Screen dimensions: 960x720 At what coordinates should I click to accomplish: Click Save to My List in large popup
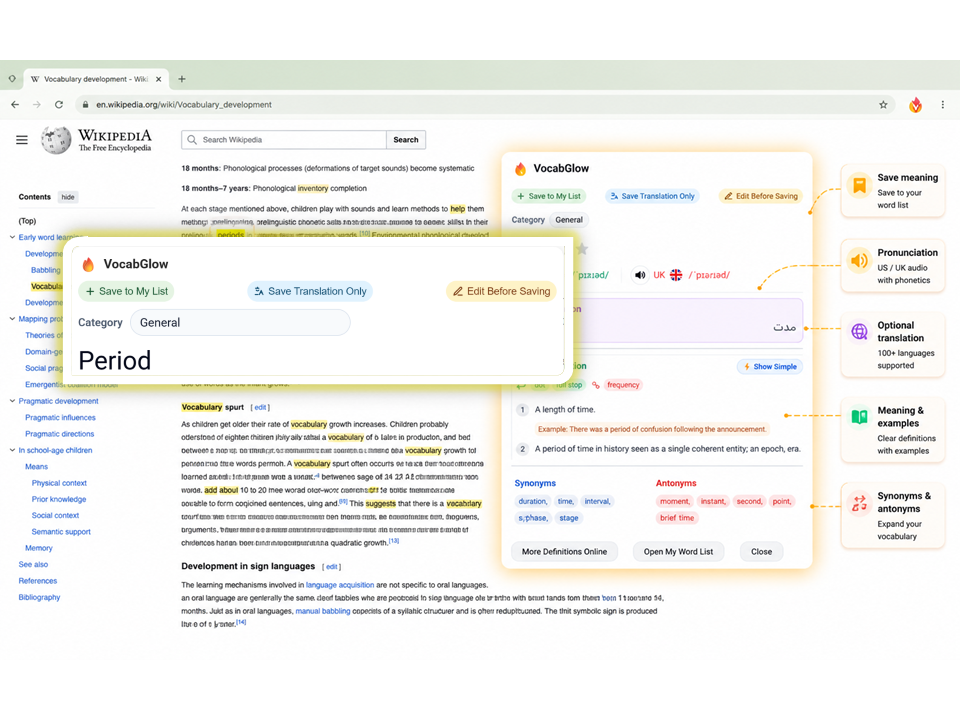click(127, 291)
